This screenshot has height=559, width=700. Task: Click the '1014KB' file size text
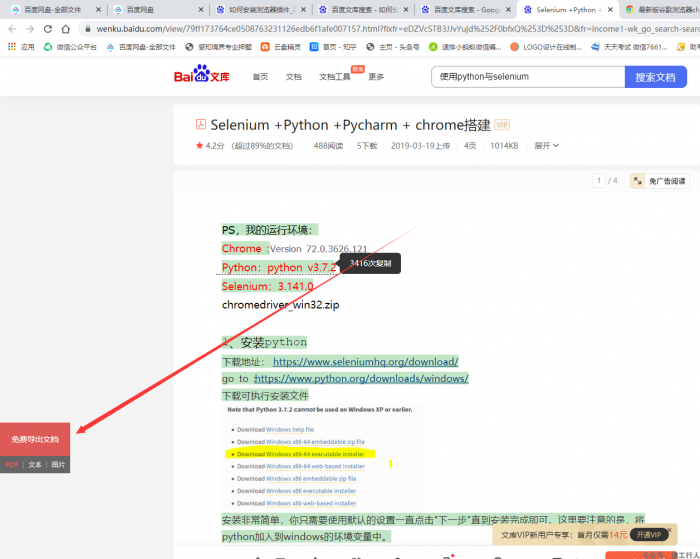pyautogui.click(x=504, y=146)
